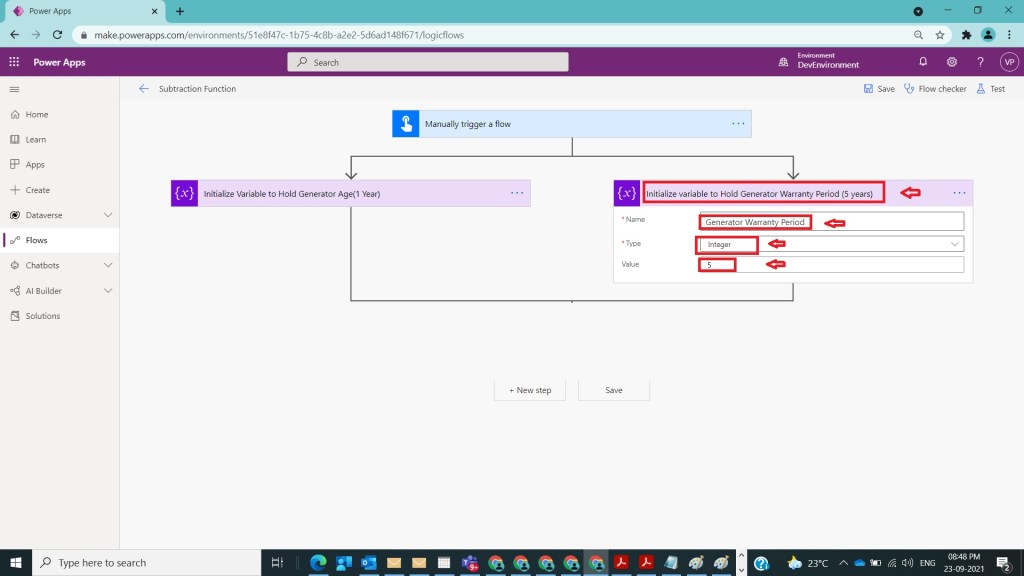Expand the AI Builder navigation section
The height and width of the screenshot is (576, 1024).
point(108,291)
